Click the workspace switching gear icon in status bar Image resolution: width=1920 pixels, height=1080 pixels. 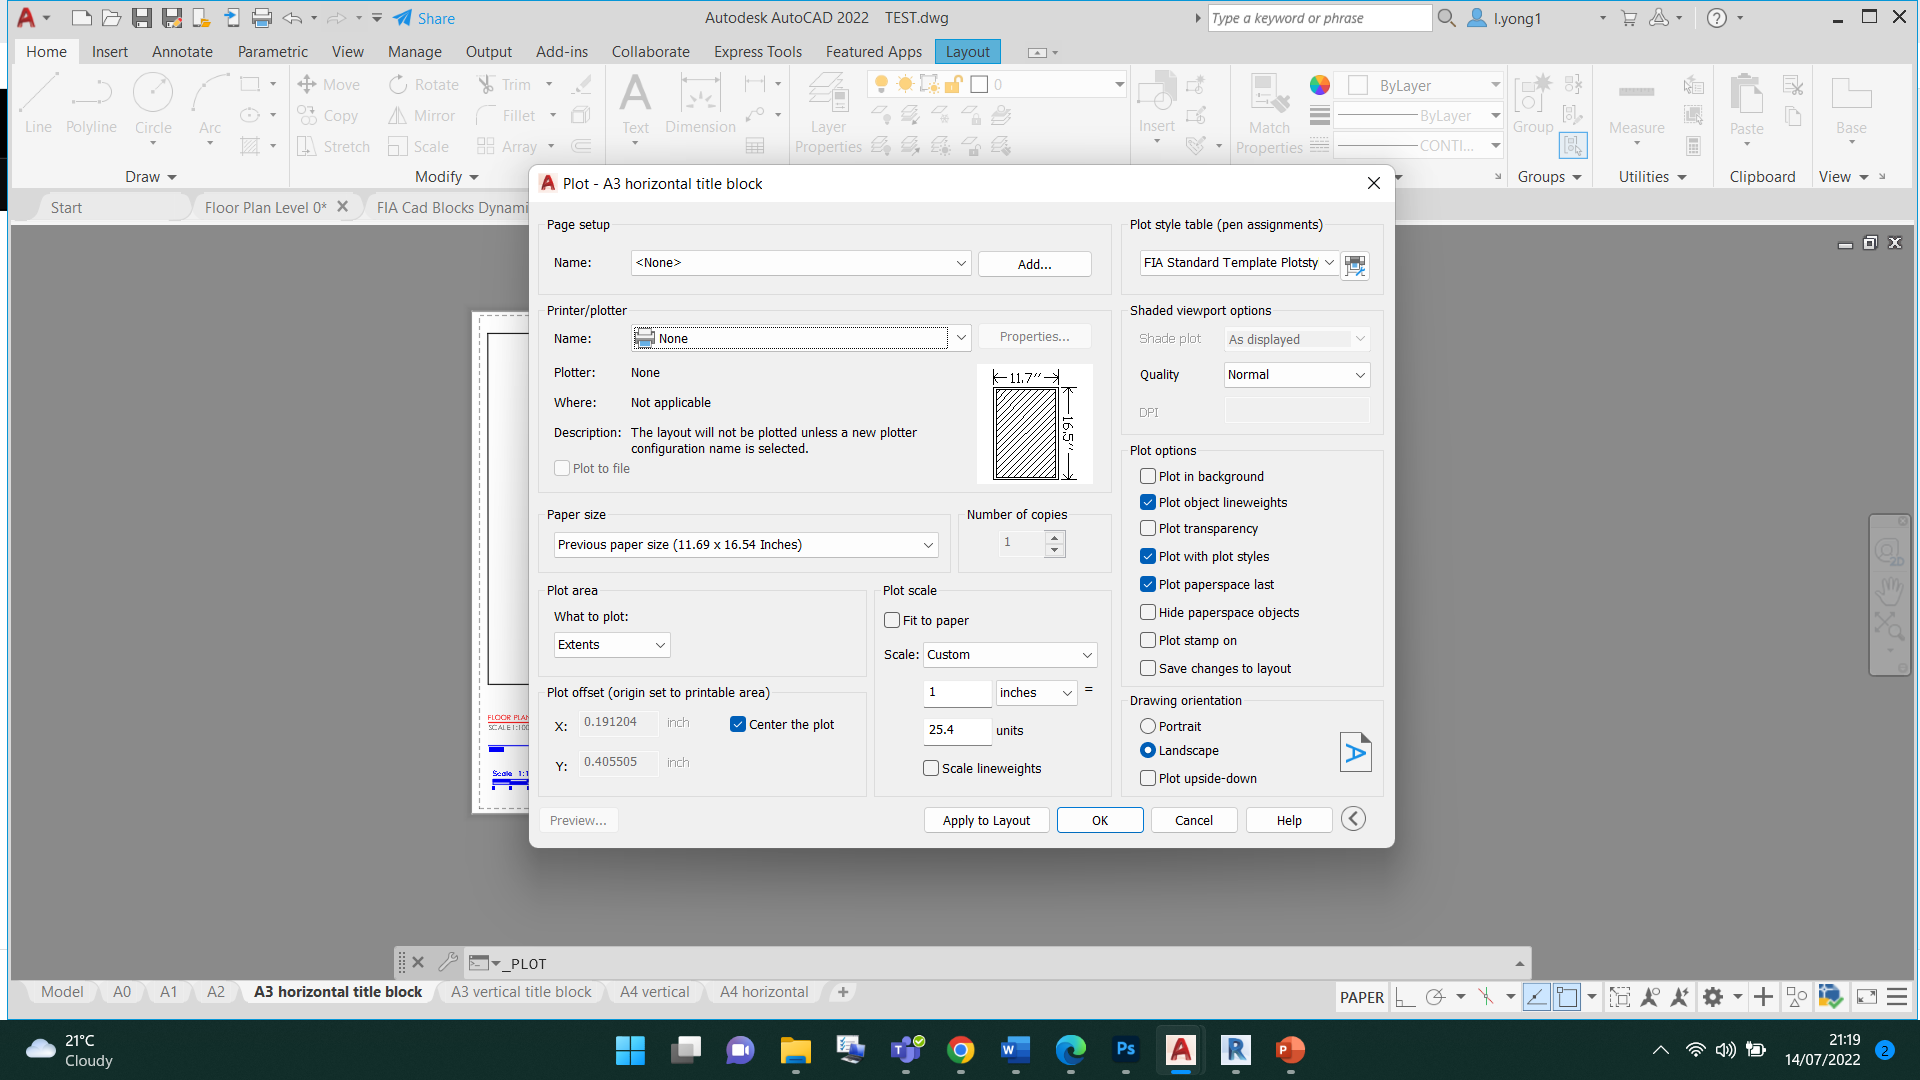pos(1713,997)
